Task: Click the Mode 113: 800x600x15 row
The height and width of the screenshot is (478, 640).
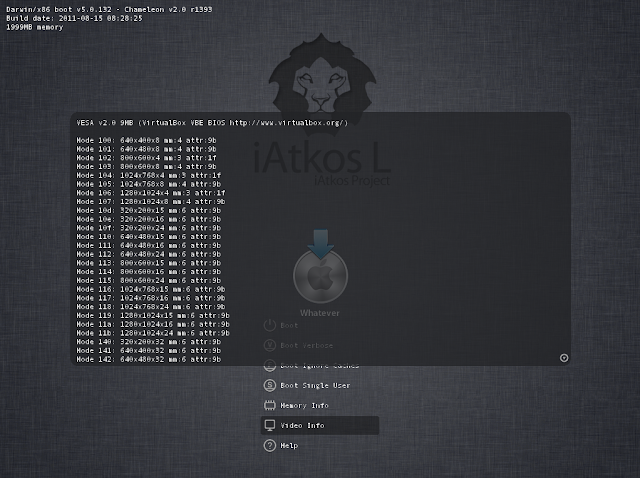Action: pyautogui.click(x=149, y=263)
